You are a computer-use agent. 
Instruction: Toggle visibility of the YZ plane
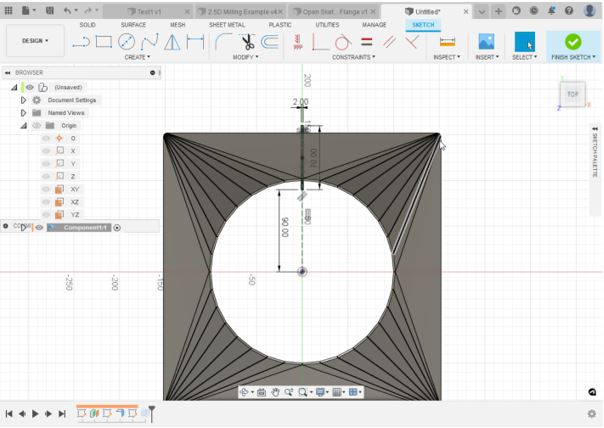(46, 214)
